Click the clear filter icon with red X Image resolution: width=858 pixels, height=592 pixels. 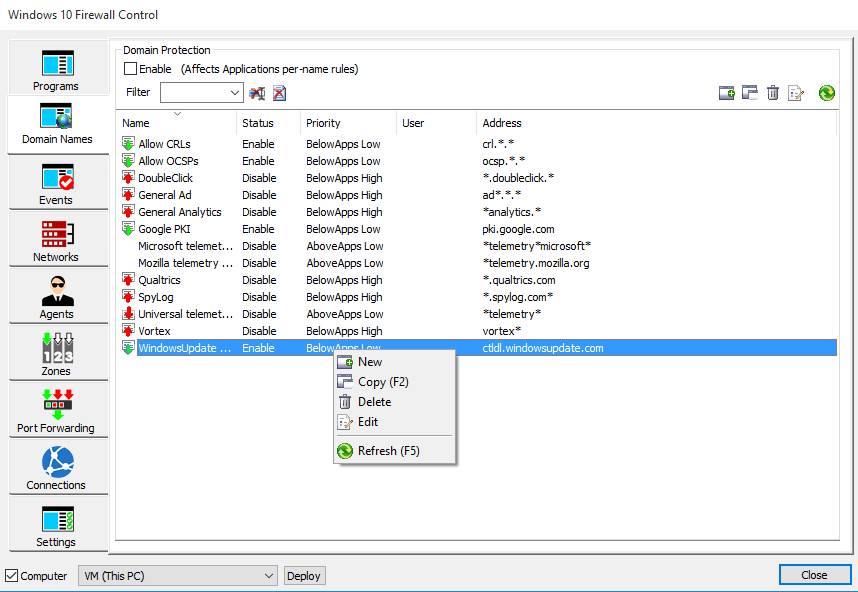(x=279, y=93)
